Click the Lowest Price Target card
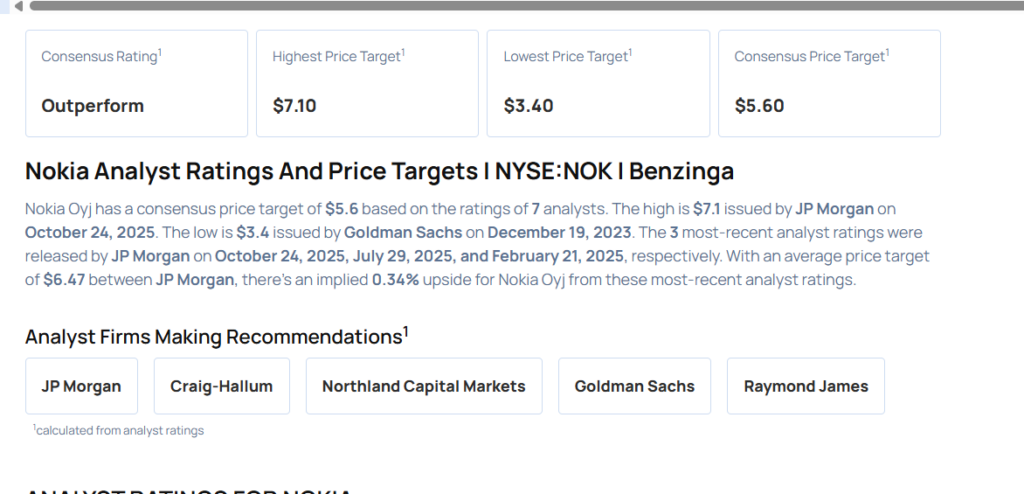 coord(598,83)
